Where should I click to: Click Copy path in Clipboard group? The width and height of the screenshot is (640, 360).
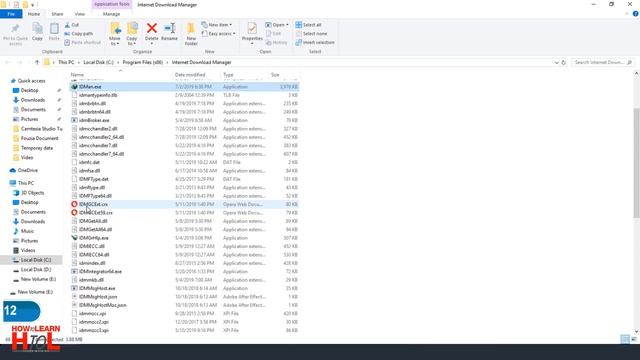[79, 33]
